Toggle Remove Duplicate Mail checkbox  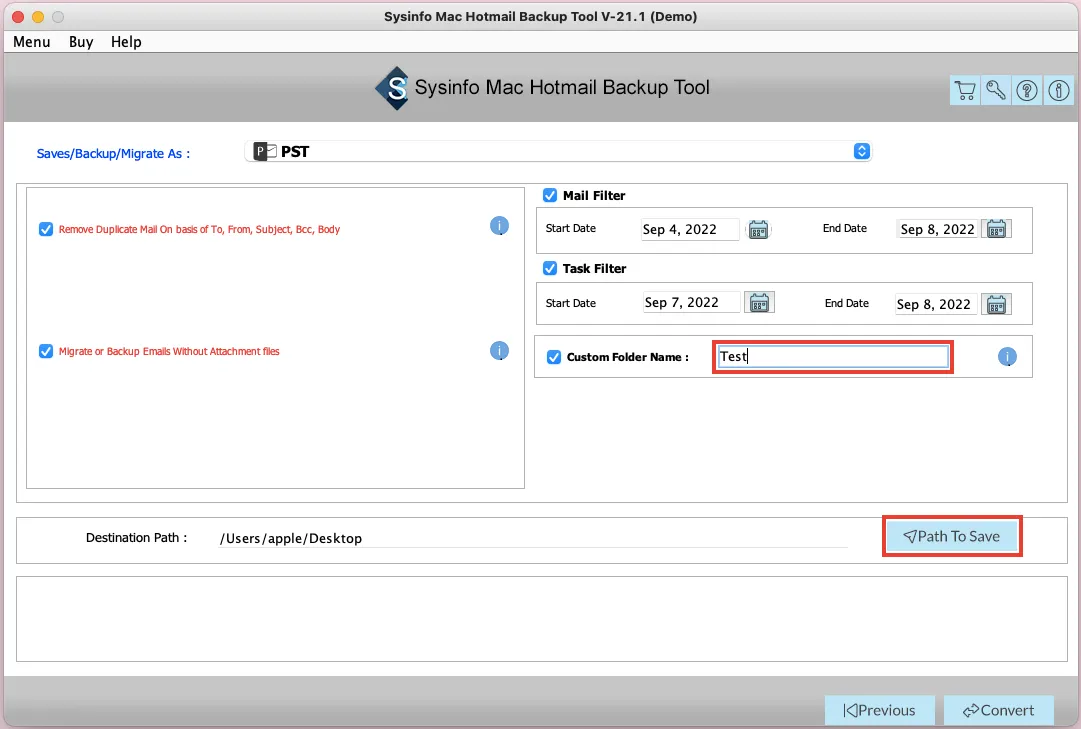point(46,229)
